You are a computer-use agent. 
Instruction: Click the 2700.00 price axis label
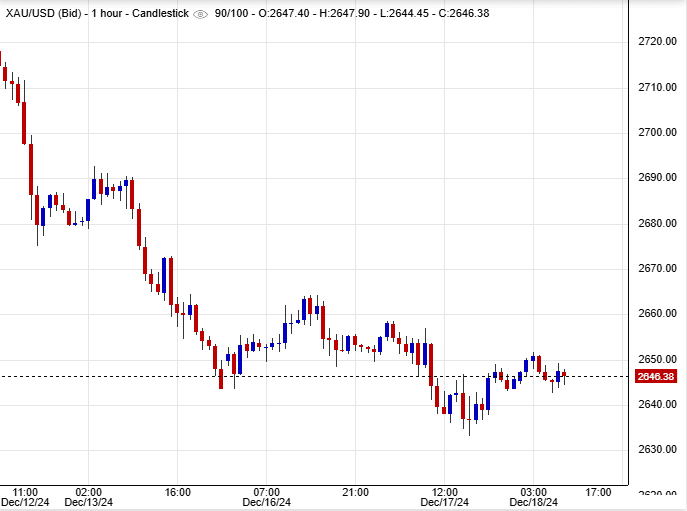659,132
